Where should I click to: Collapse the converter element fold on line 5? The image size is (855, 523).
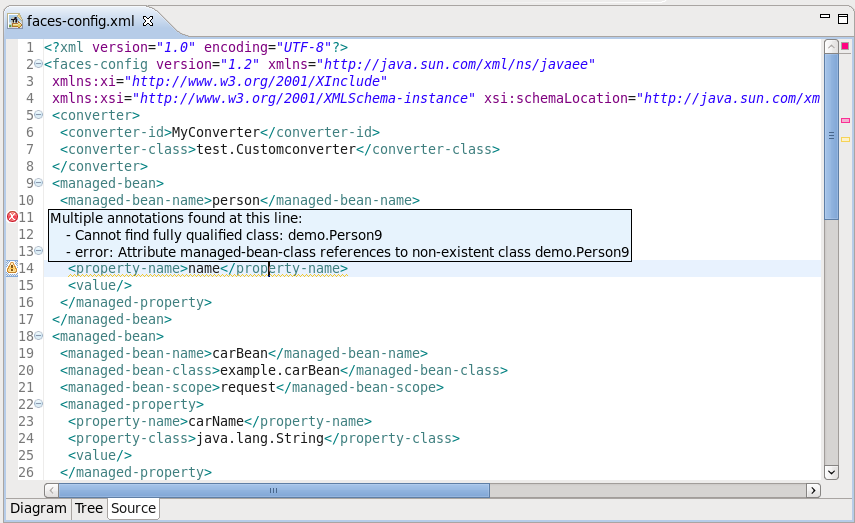39,115
